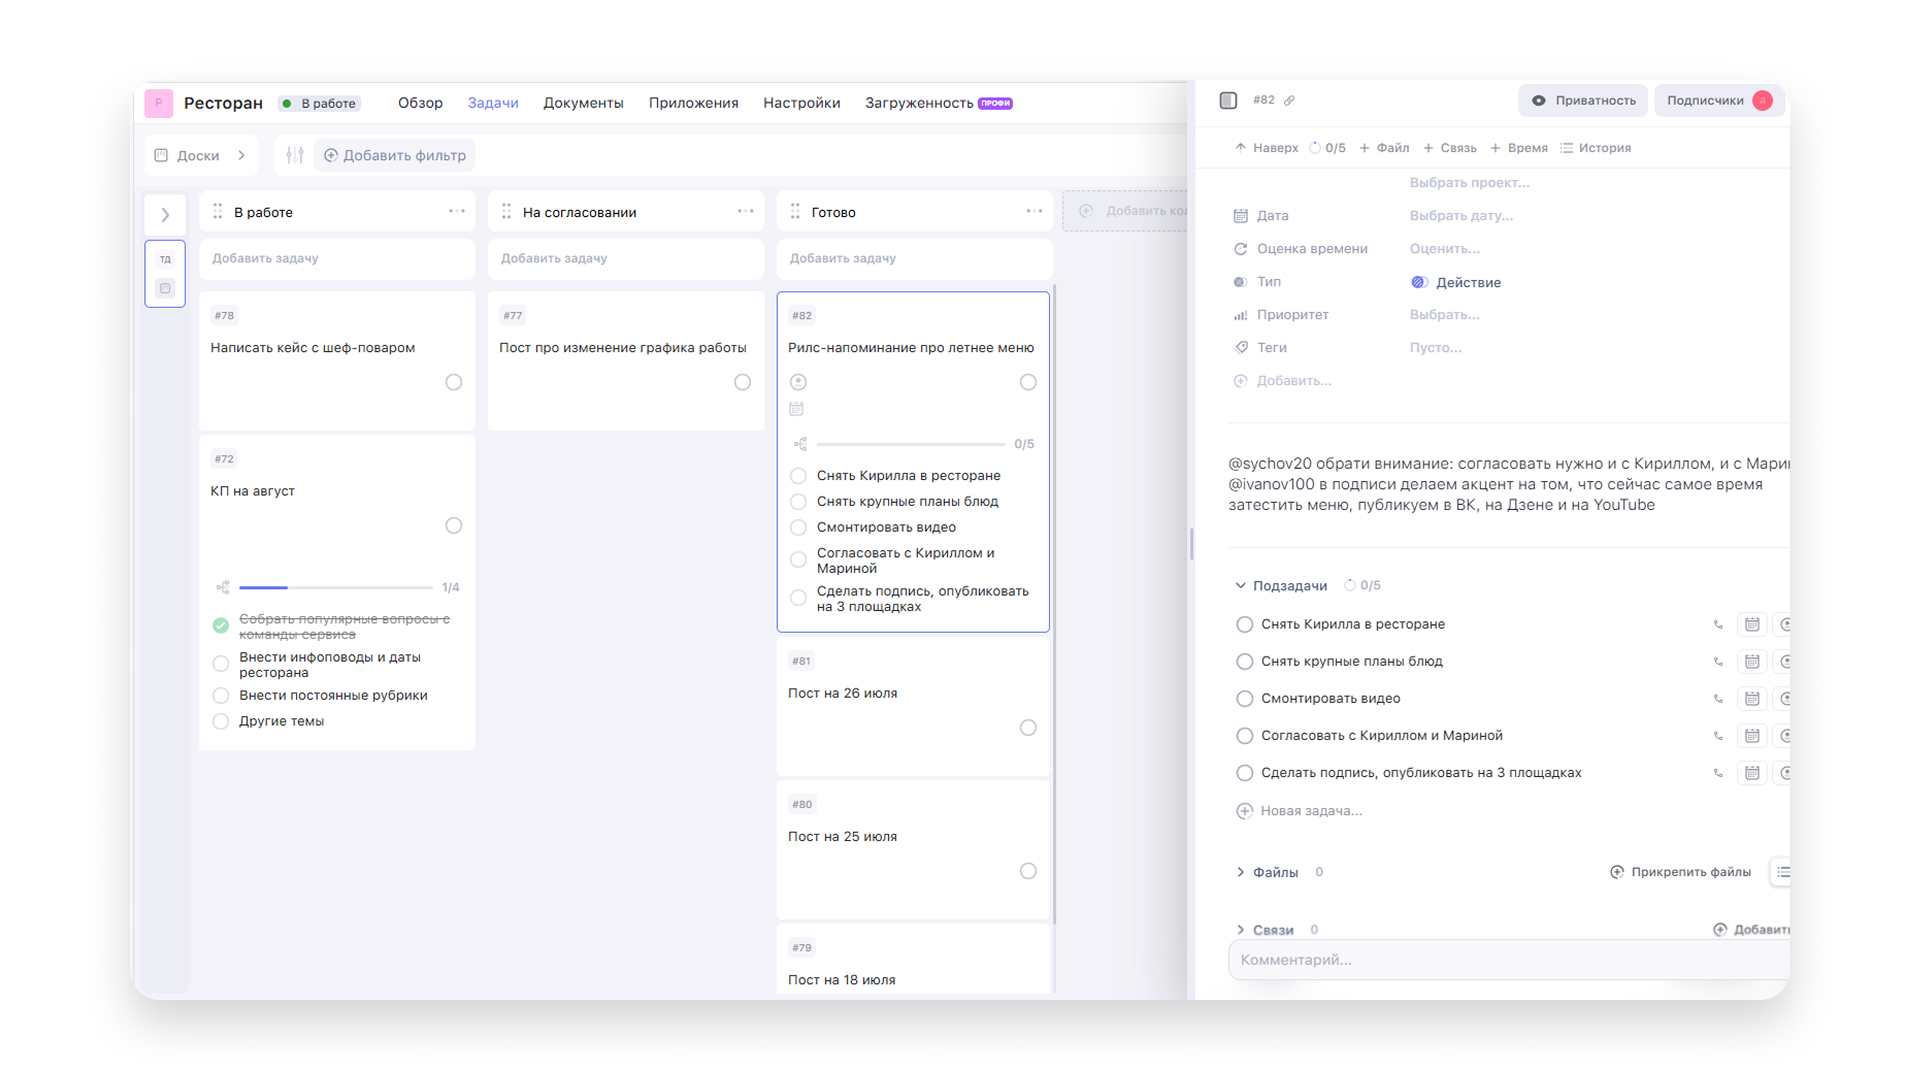Image resolution: width=1920 pixels, height=1080 pixels.
Task: Click the Прикрепить файлы plus icon
Action: (x=1617, y=872)
